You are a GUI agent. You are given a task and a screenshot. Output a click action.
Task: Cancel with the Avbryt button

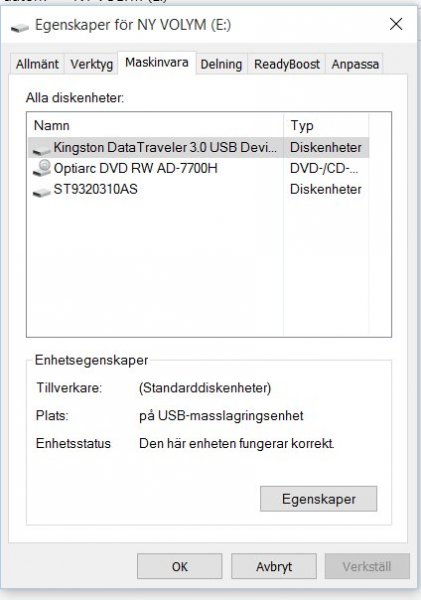click(274, 566)
